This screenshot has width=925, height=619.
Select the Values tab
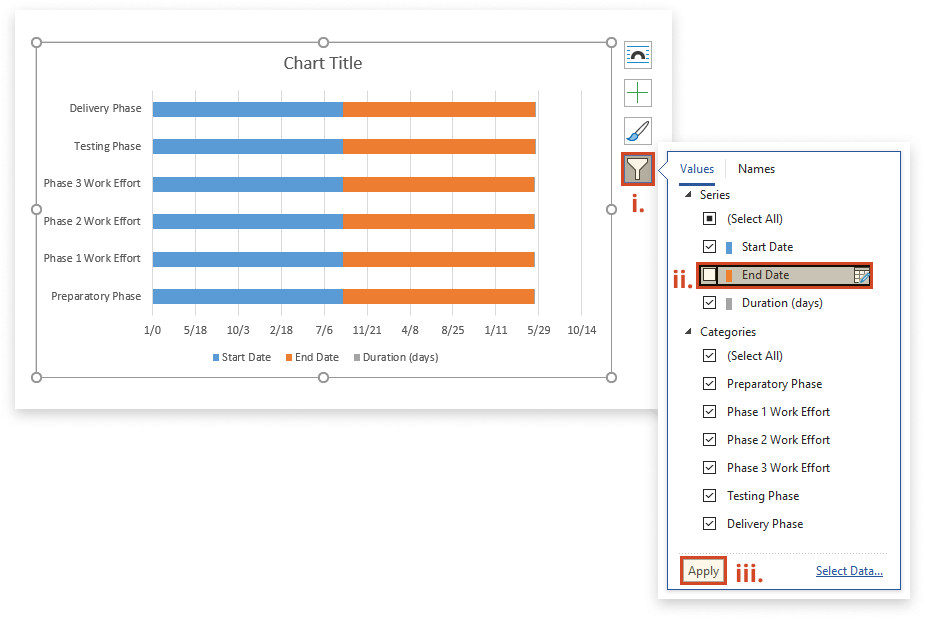(697, 169)
